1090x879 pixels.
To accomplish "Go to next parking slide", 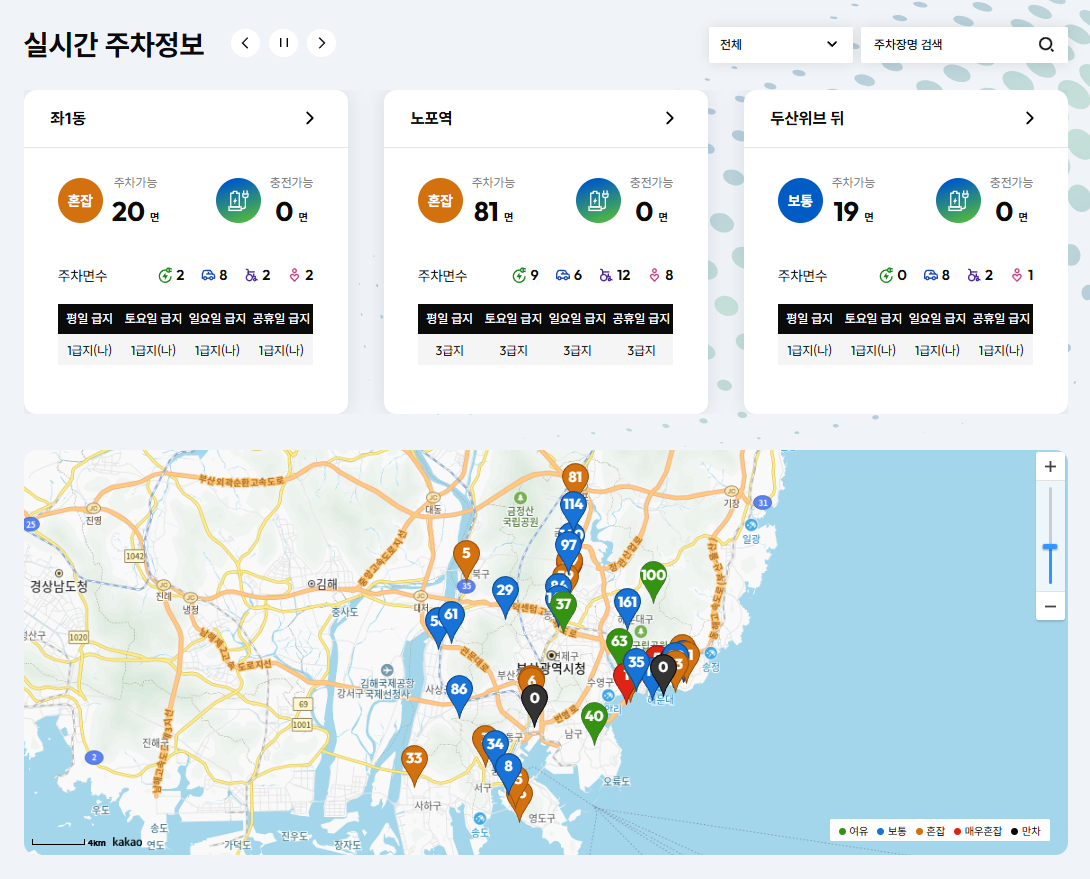I will [321, 43].
